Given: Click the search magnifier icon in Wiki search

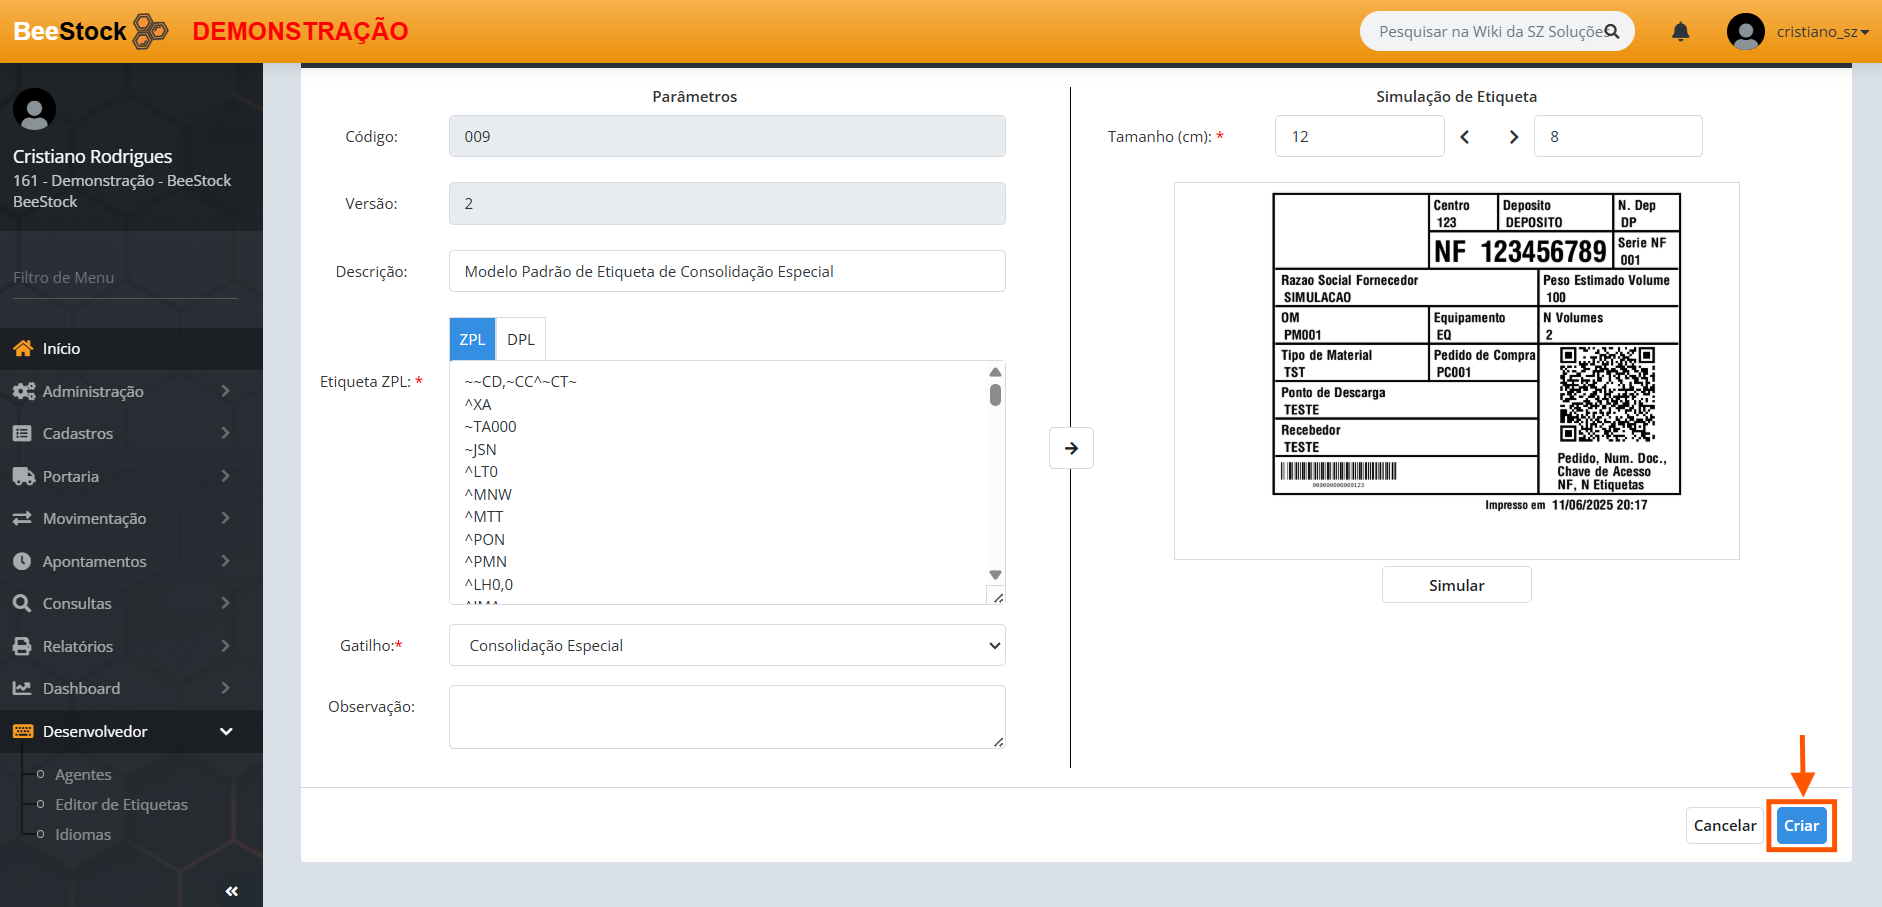Looking at the screenshot, I should click(x=1611, y=32).
